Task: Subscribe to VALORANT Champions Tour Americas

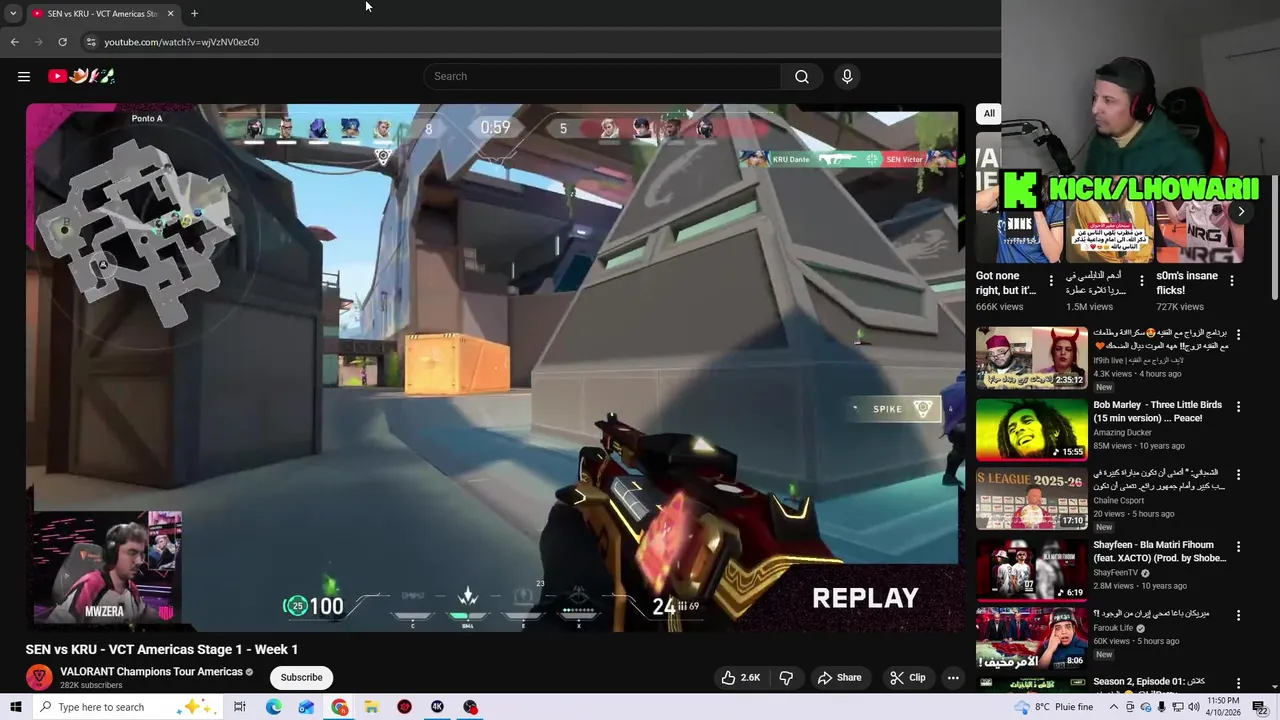Action: click(x=301, y=677)
